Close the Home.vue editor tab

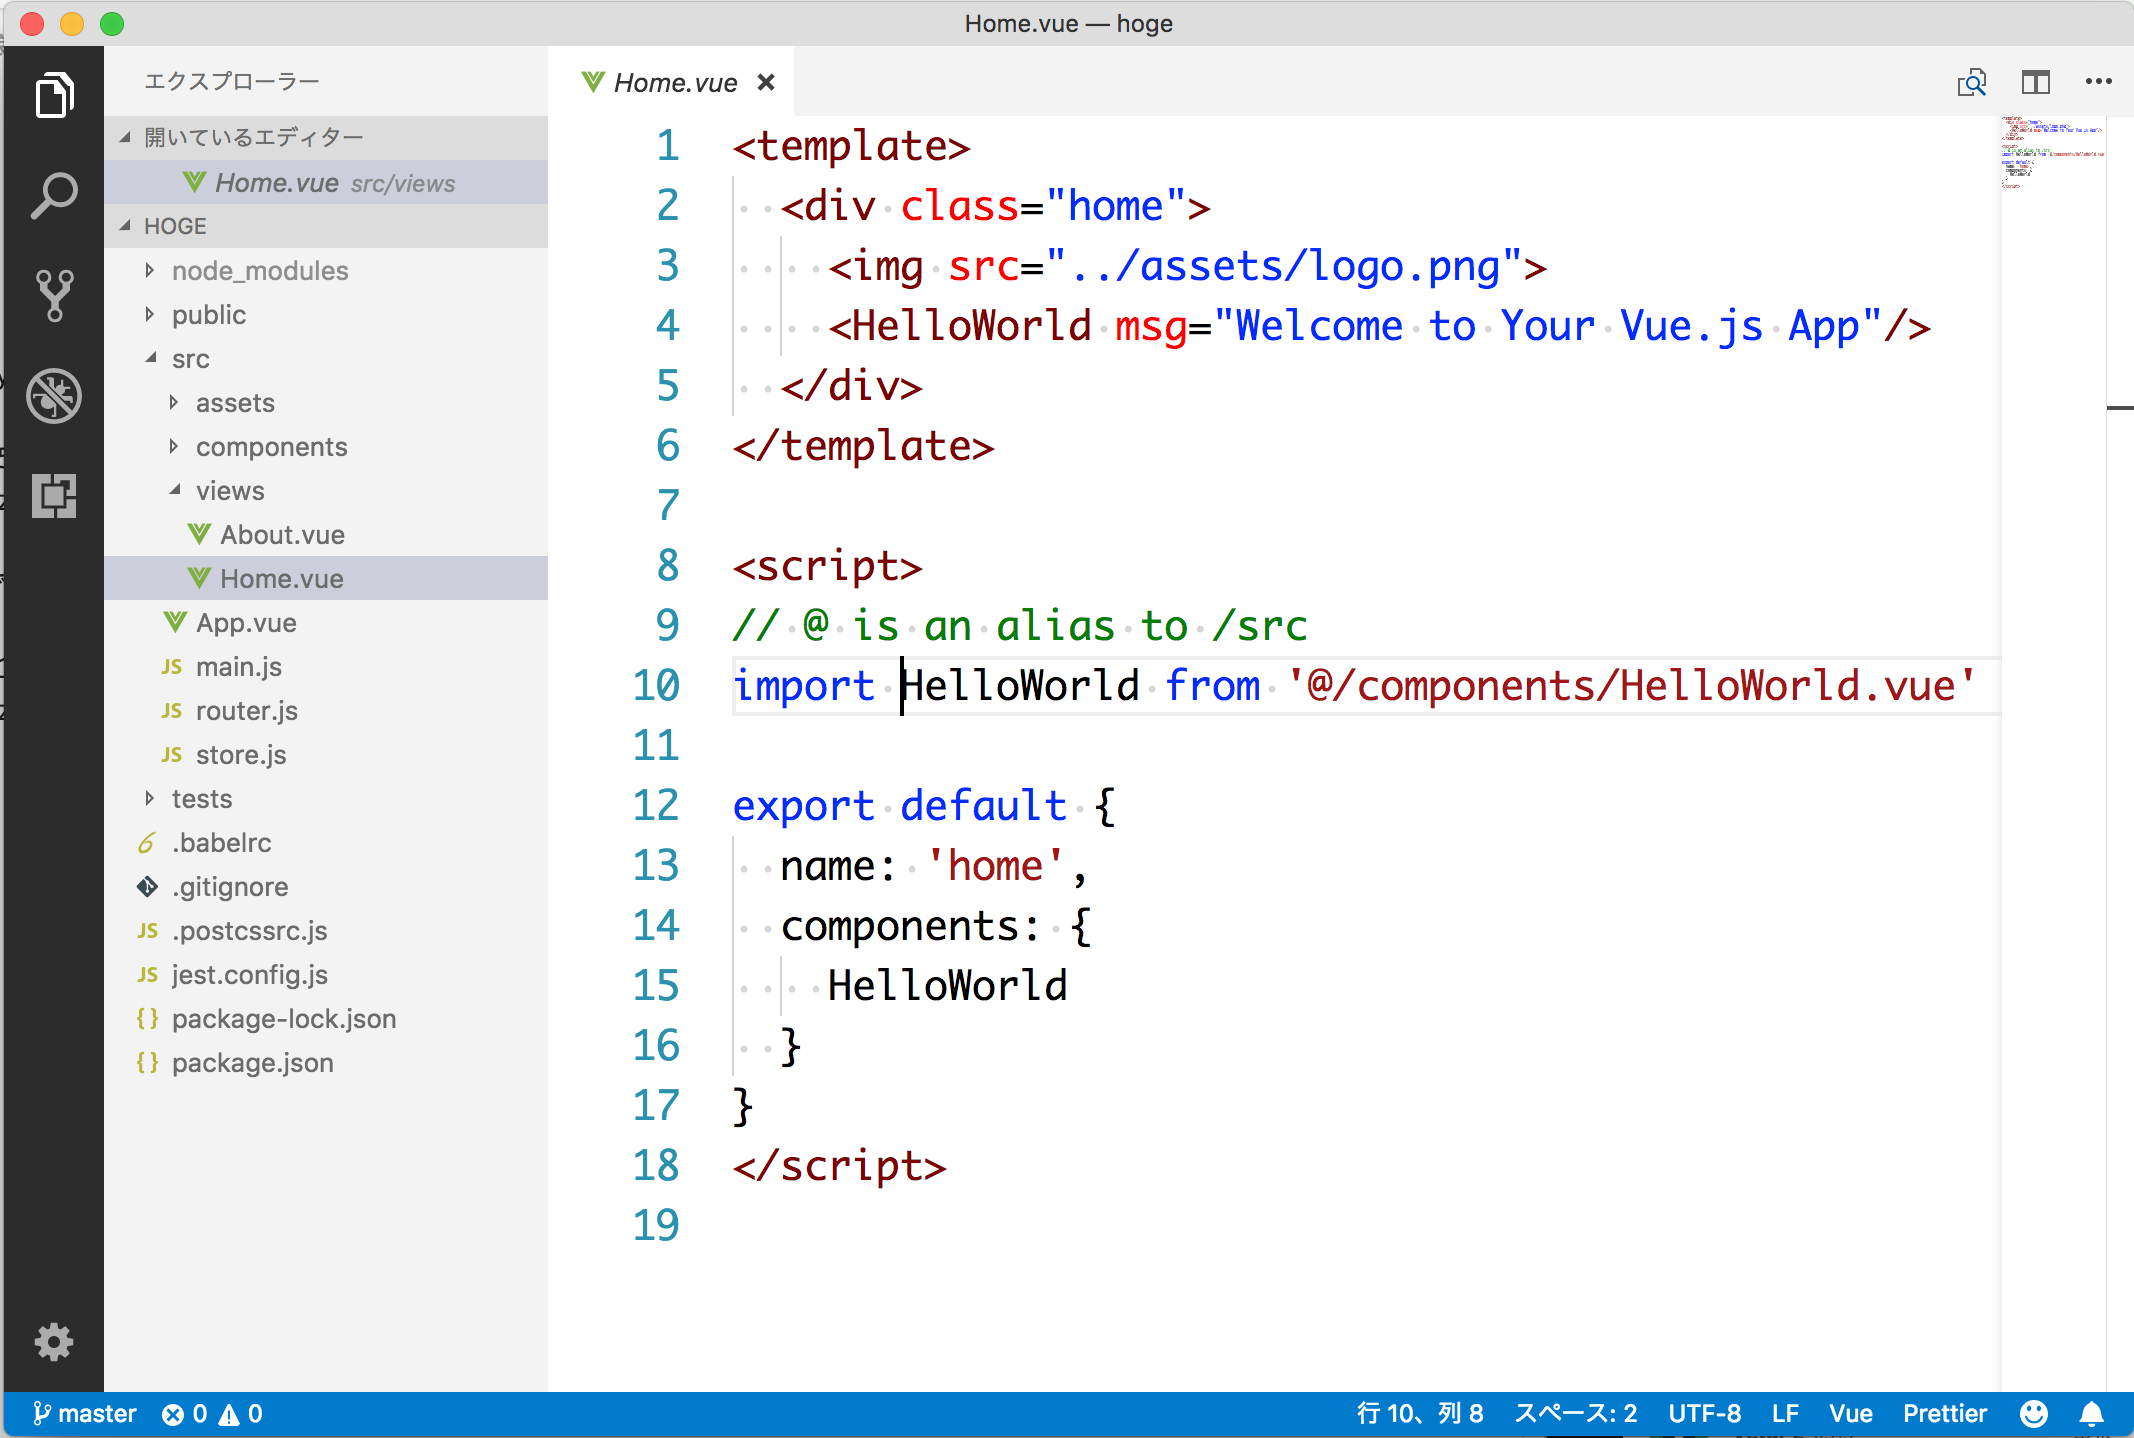(766, 82)
